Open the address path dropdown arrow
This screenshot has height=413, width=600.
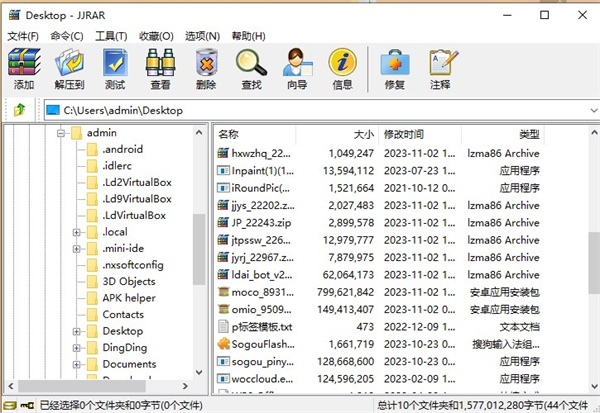point(593,110)
